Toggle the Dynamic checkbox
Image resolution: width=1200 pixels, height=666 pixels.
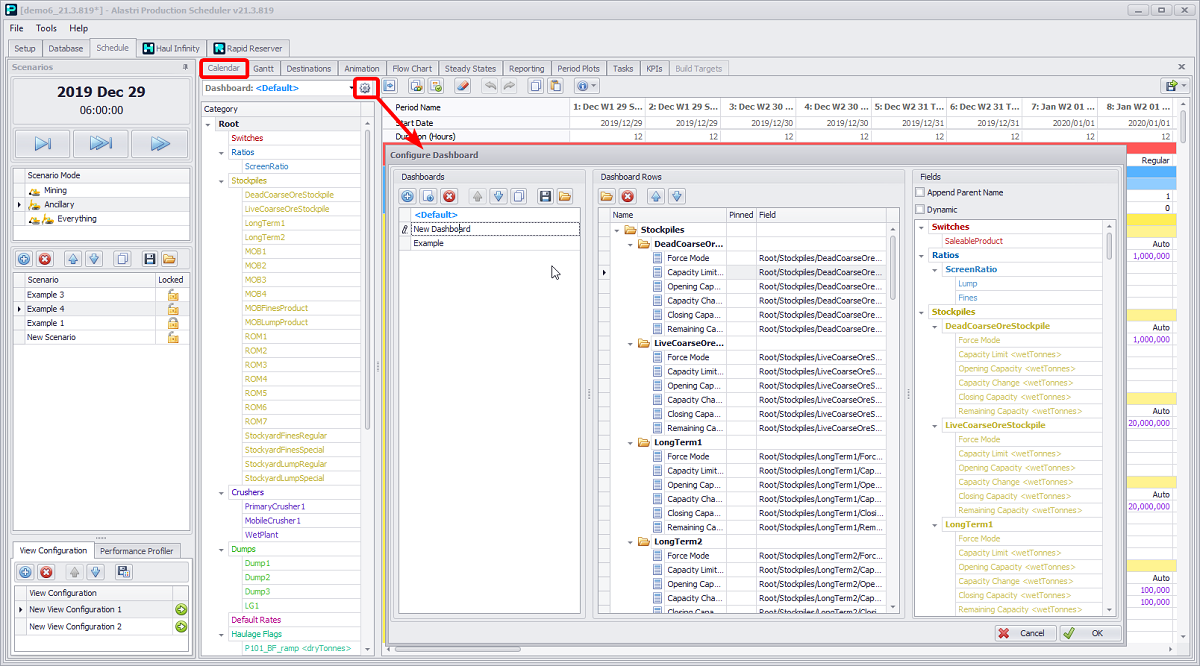[921, 210]
